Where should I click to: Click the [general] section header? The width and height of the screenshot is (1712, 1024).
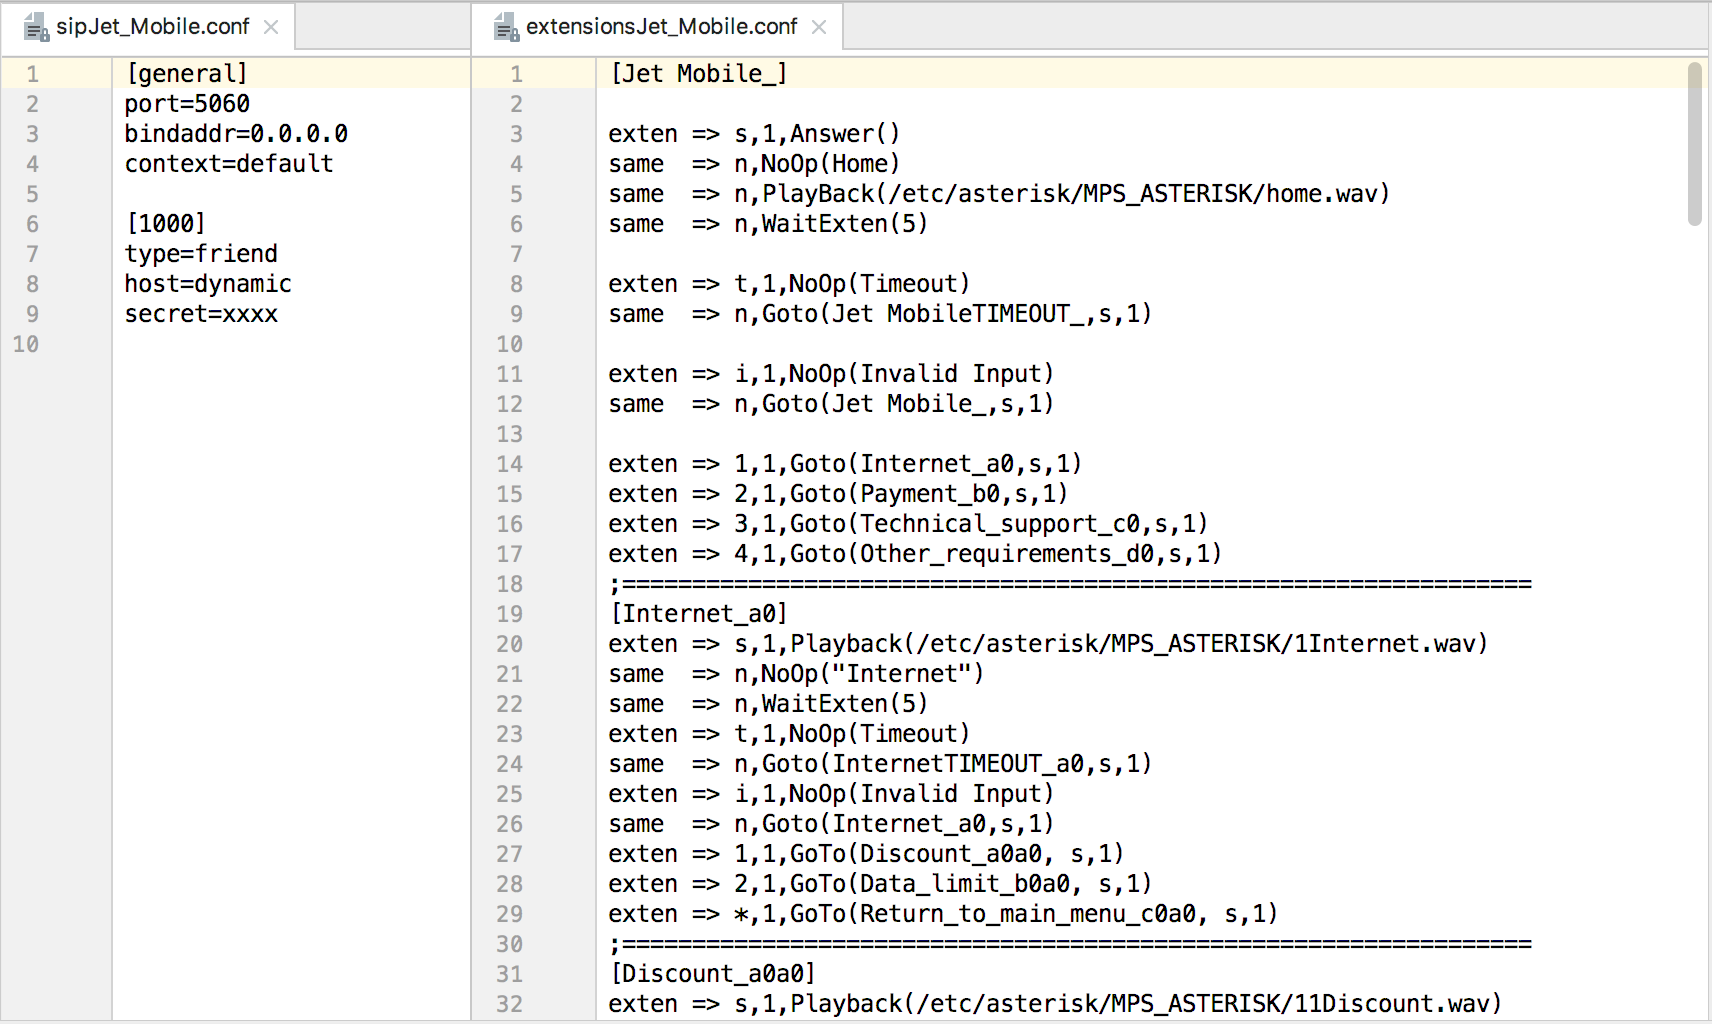pos(187,74)
